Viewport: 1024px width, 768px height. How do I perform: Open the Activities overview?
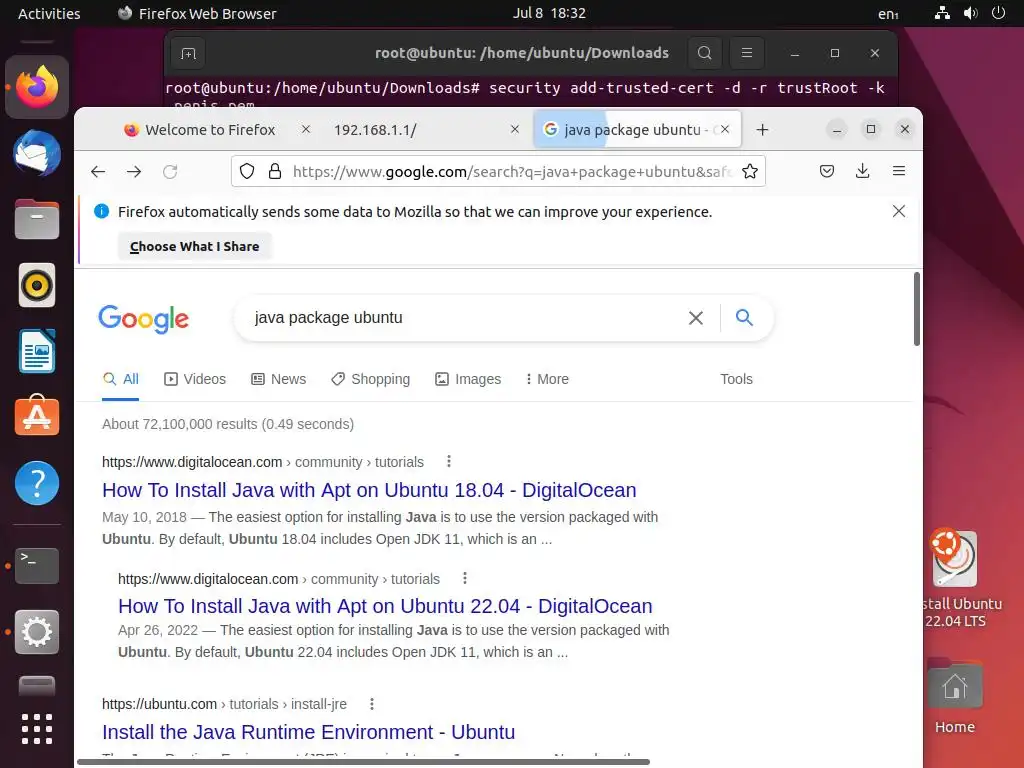coord(49,14)
